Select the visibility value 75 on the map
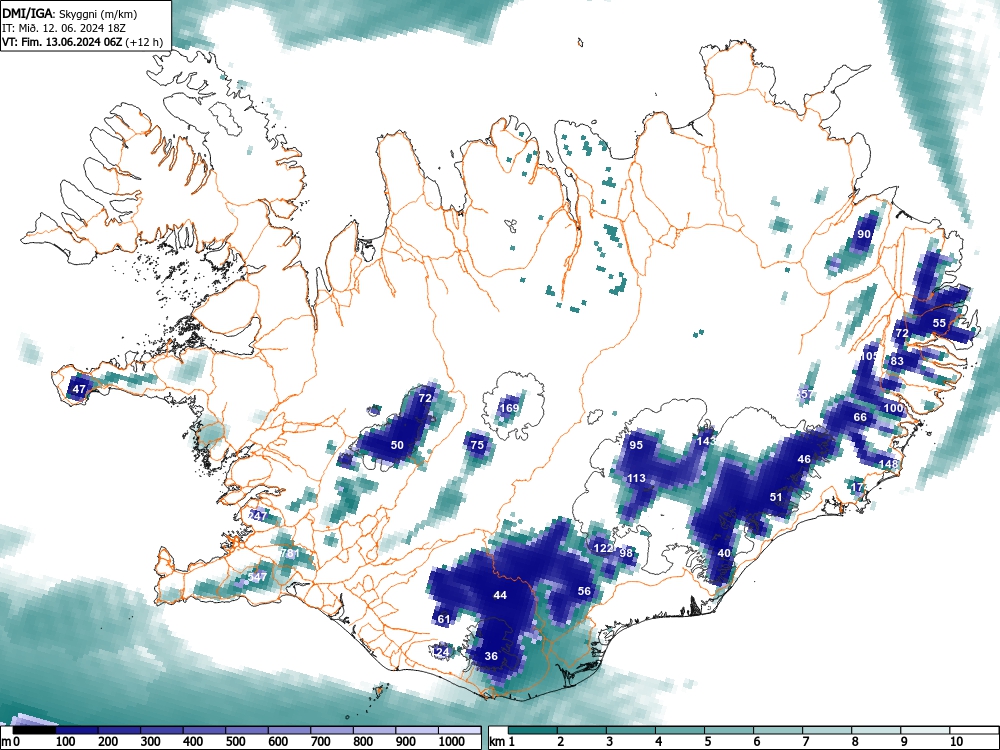1000x750 pixels. [x=477, y=445]
